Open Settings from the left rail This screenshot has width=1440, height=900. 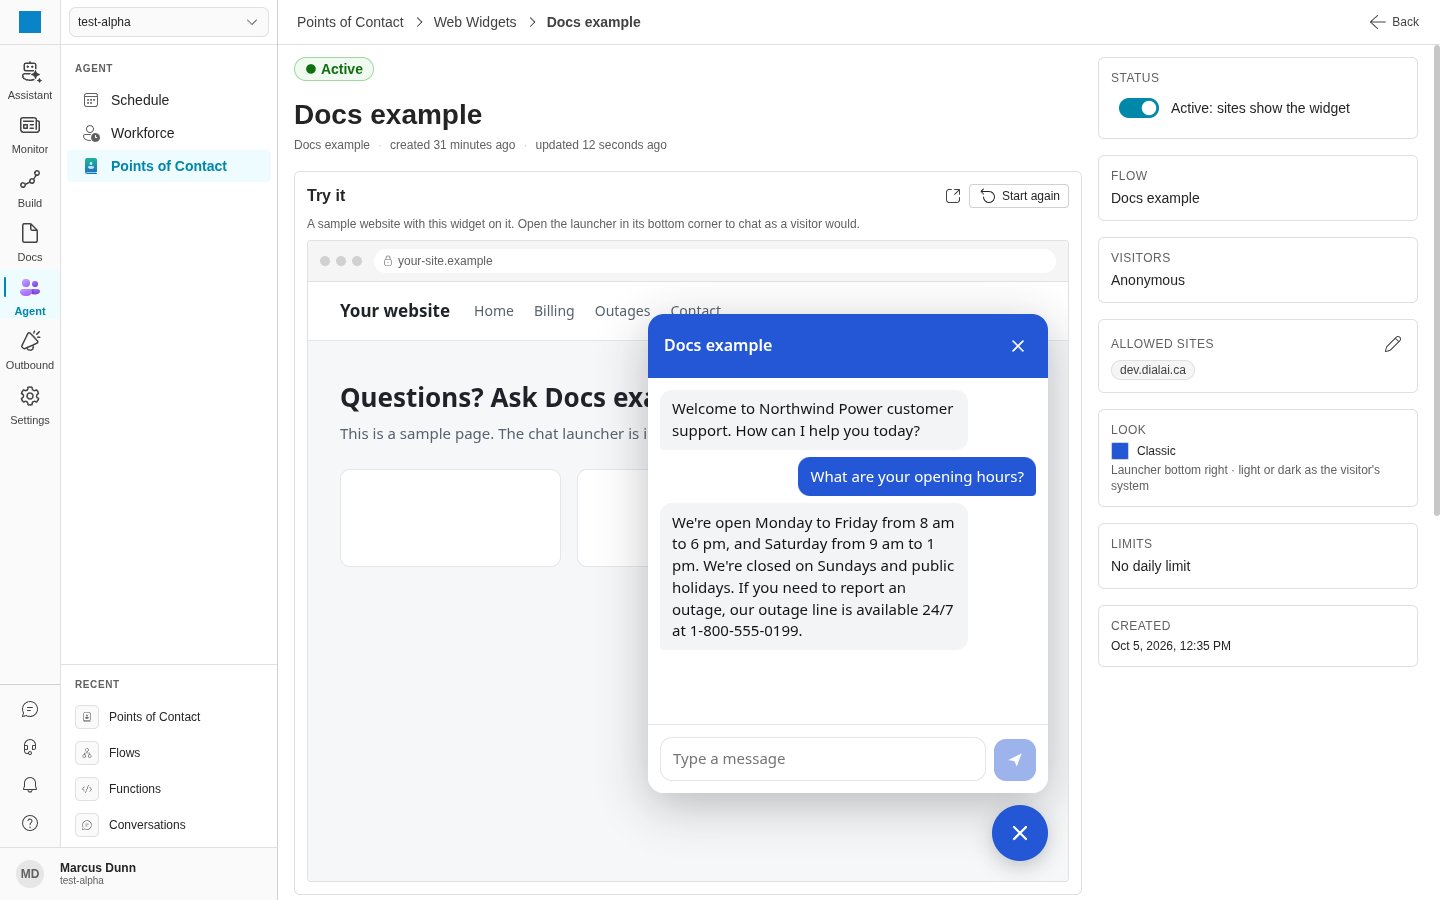pos(30,405)
